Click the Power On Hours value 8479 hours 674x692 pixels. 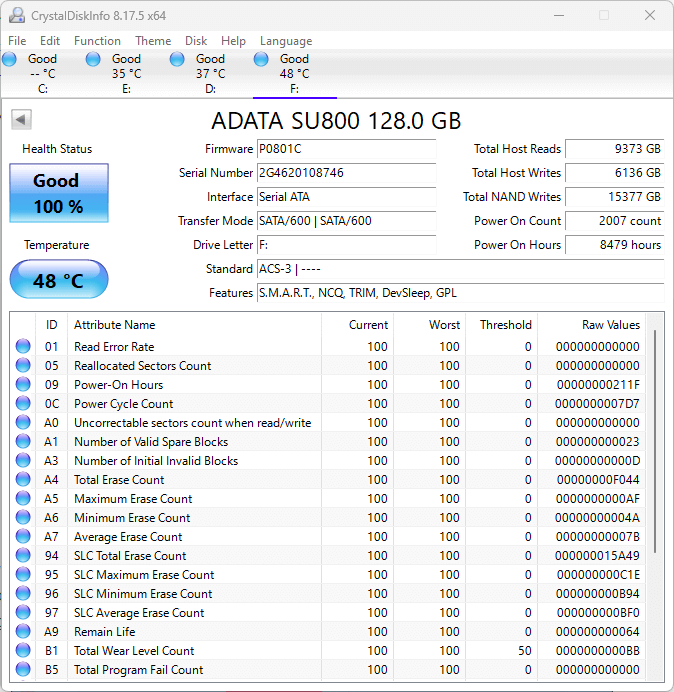pyautogui.click(x=614, y=244)
